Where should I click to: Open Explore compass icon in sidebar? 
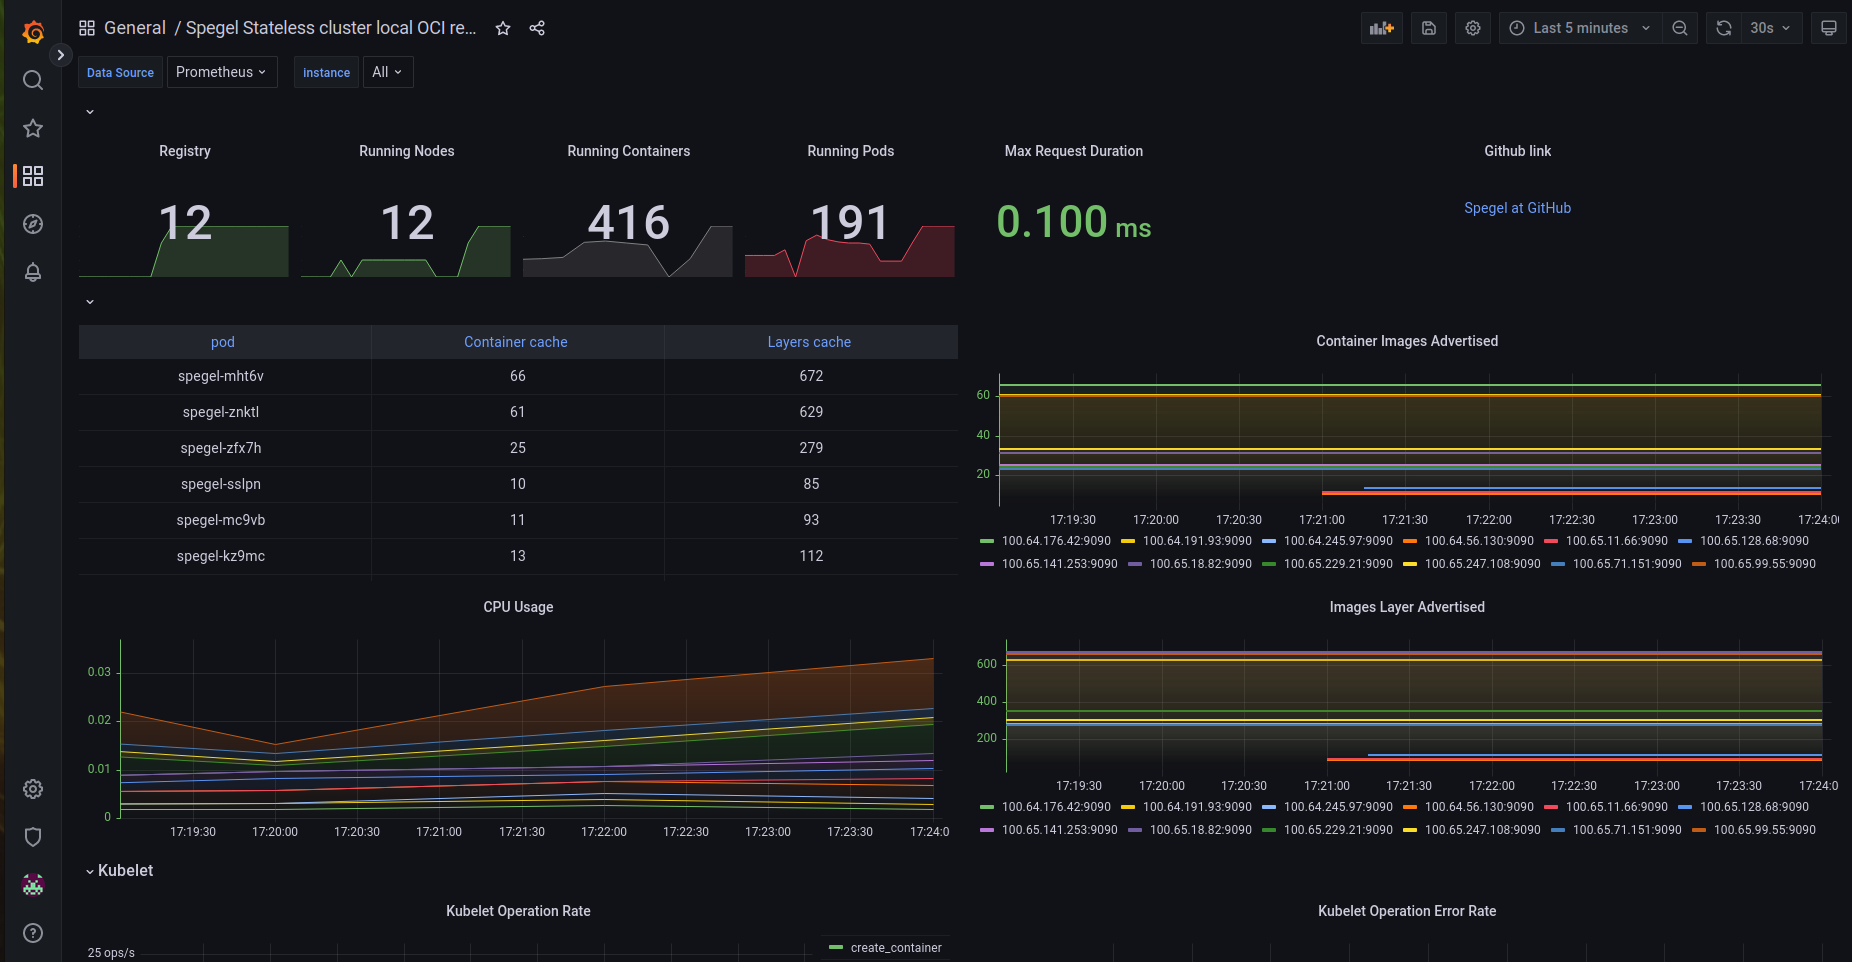click(x=33, y=224)
